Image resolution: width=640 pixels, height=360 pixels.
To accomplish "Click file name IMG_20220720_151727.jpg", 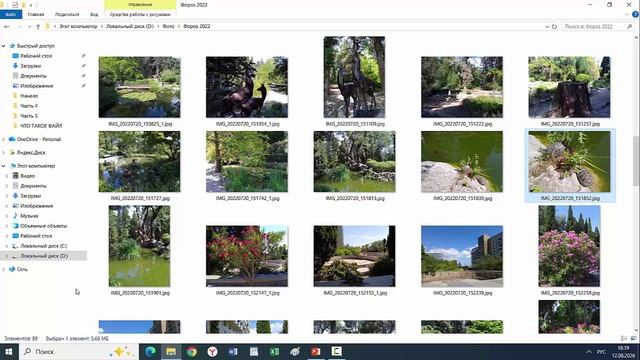I will click(140, 198).
